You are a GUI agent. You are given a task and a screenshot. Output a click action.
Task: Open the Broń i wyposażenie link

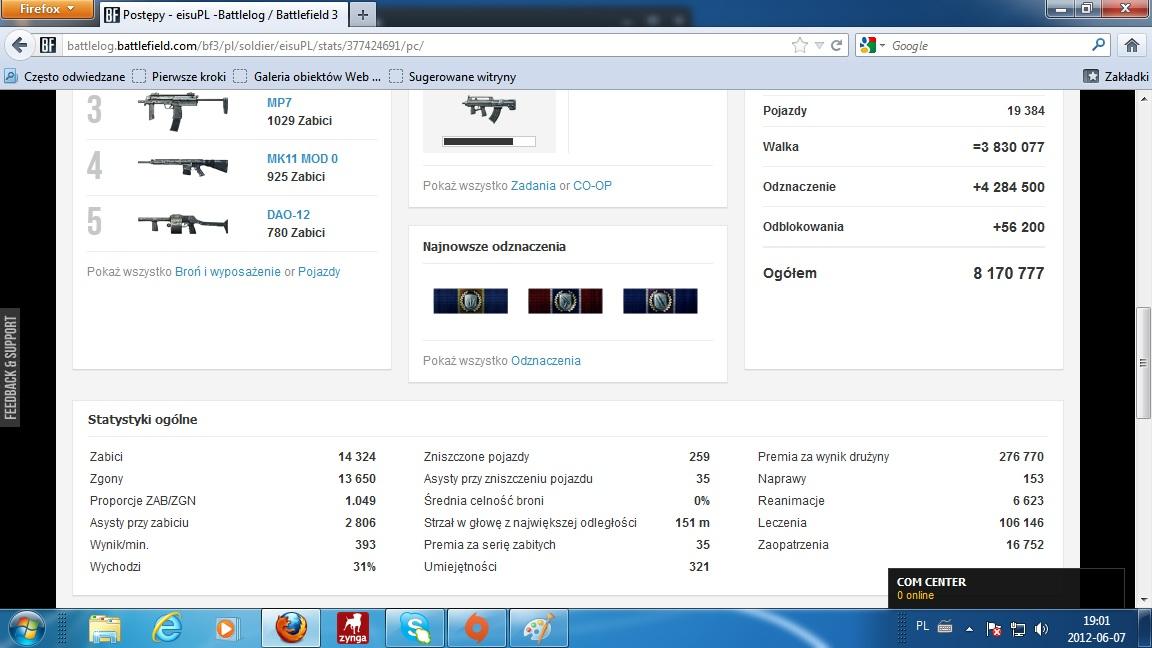point(228,272)
